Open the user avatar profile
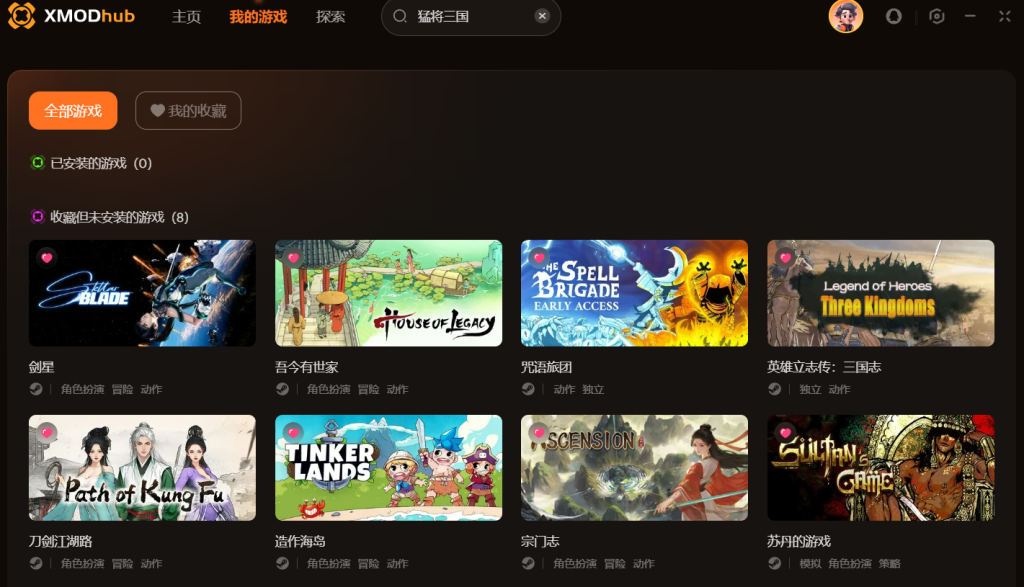Screen dimensions: 1024x587 [x=846, y=16]
